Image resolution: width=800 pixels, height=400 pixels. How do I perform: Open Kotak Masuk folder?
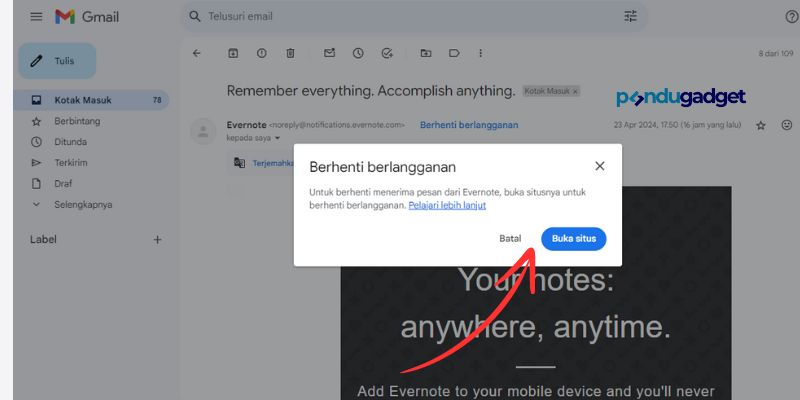coord(91,100)
